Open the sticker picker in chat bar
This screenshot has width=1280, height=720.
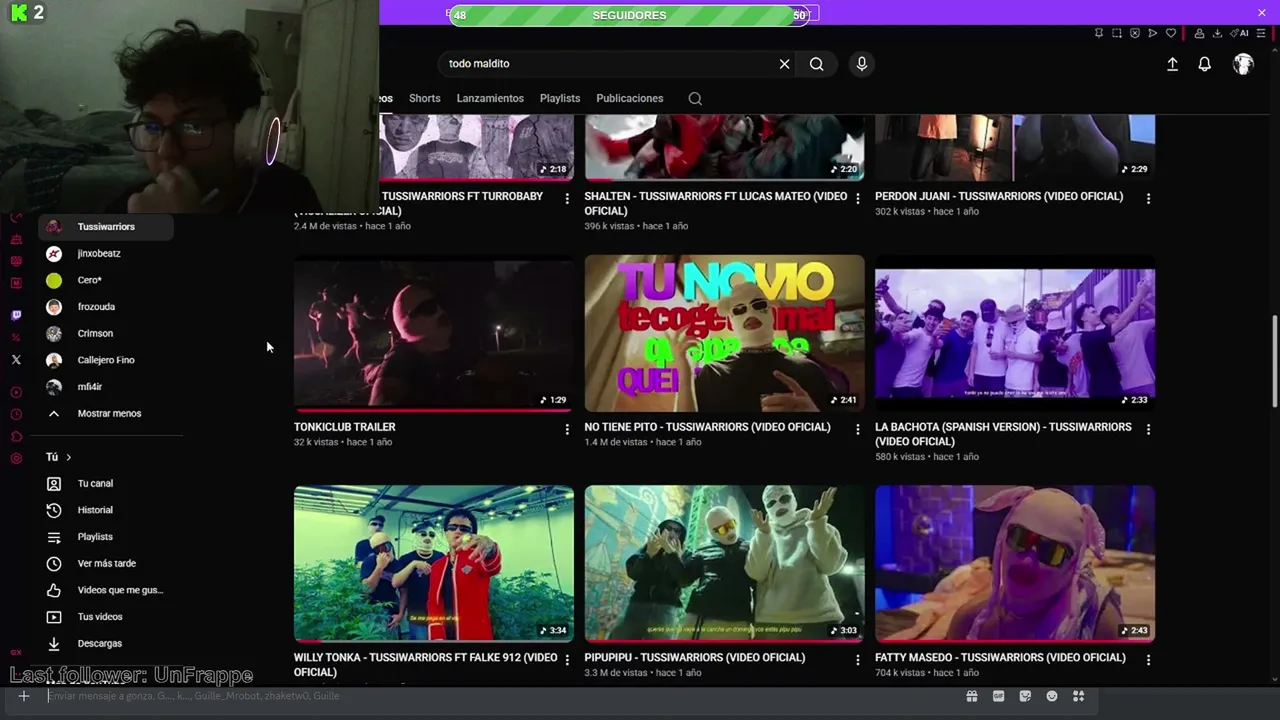pyautogui.click(x=1025, y=696)
